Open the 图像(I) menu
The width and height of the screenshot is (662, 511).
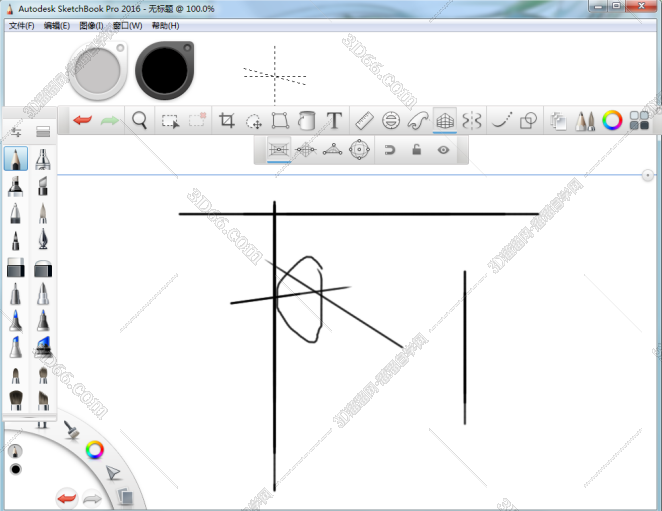pos(91,26)
